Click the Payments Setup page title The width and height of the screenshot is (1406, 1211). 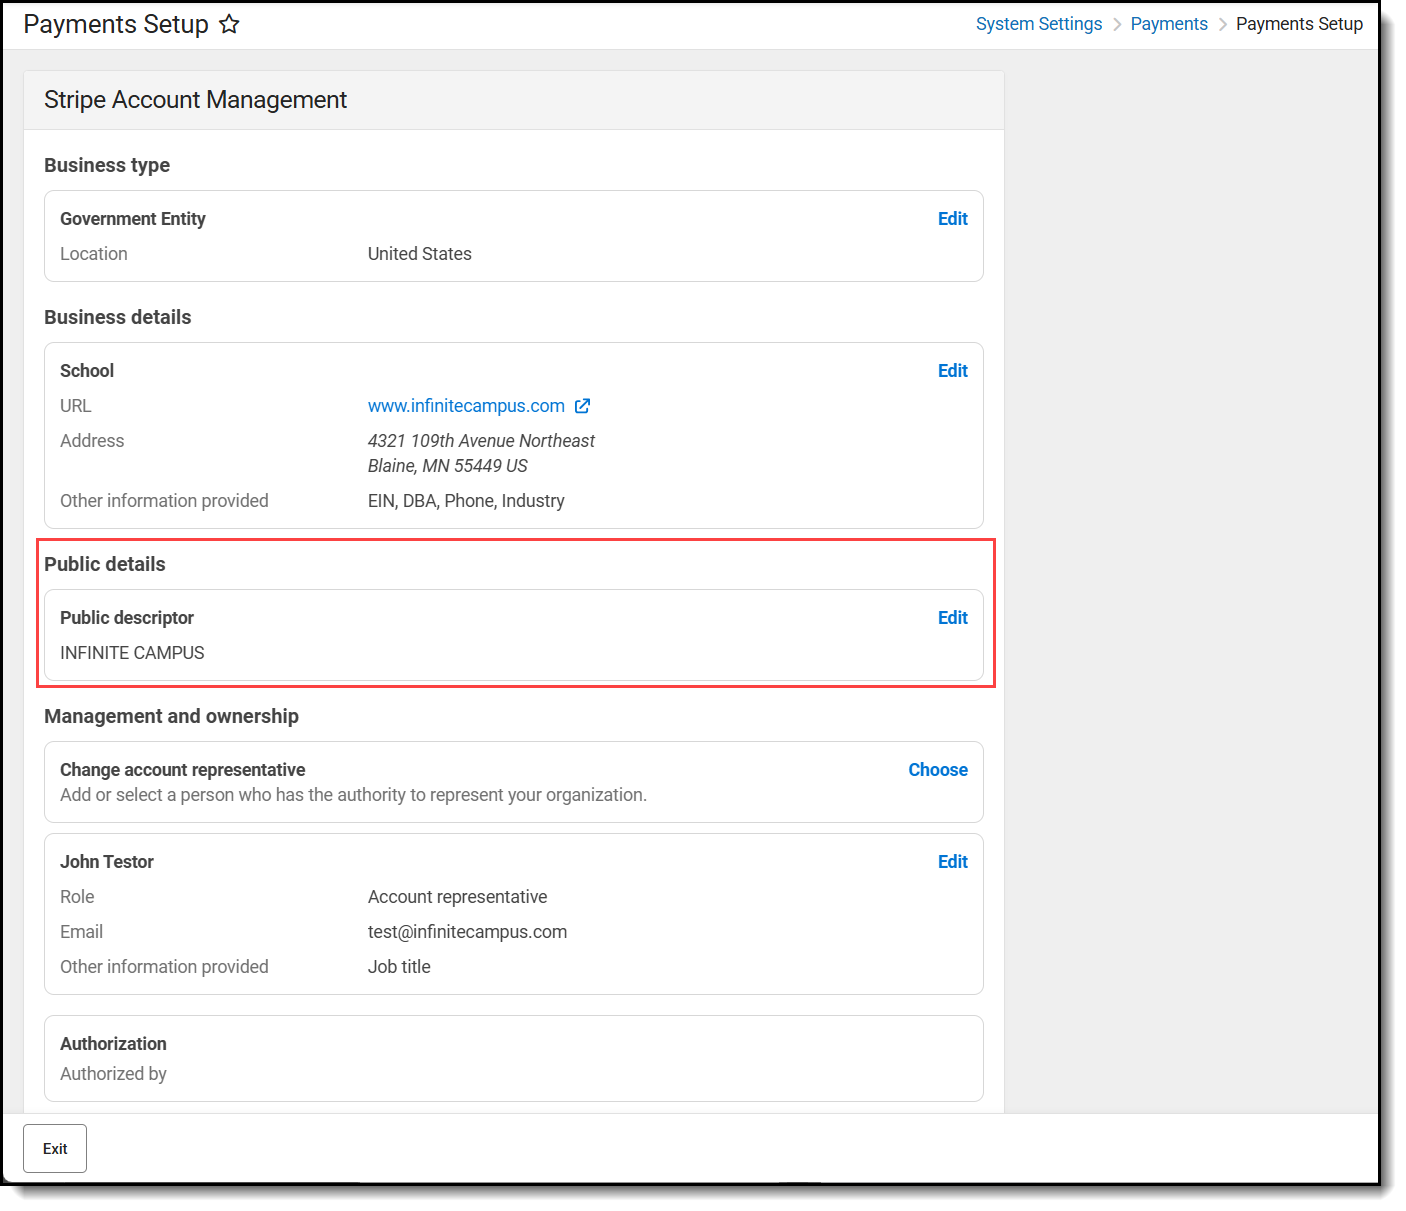coord(116,24)
